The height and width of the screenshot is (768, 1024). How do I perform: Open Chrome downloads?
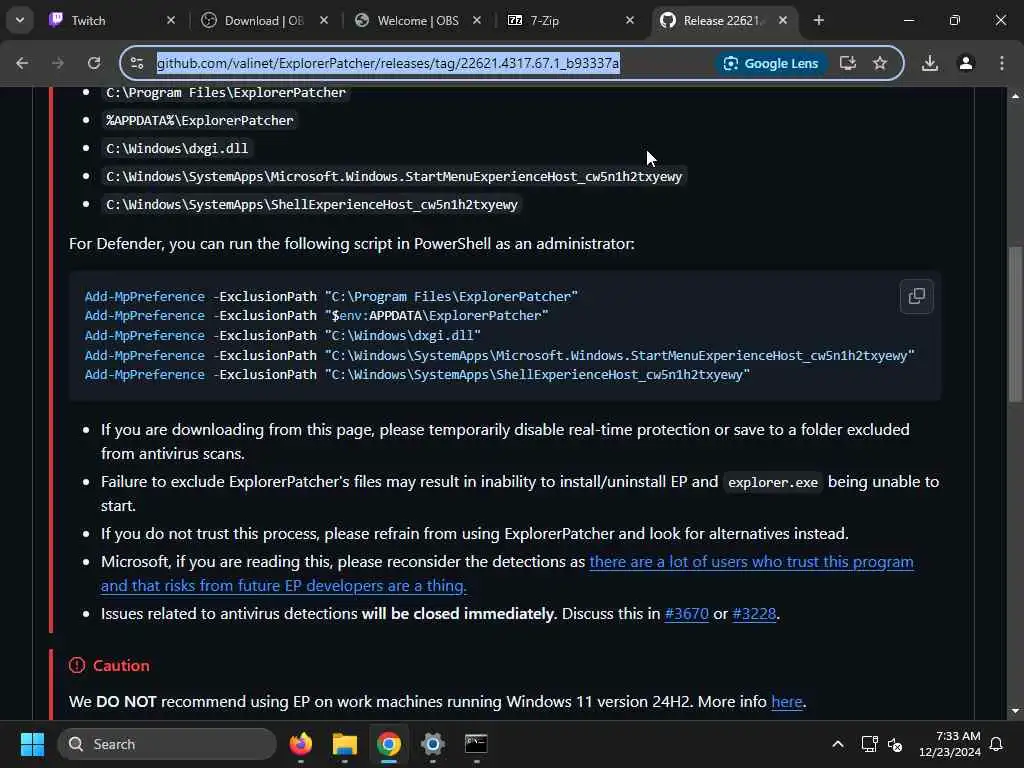coord(930,63)
